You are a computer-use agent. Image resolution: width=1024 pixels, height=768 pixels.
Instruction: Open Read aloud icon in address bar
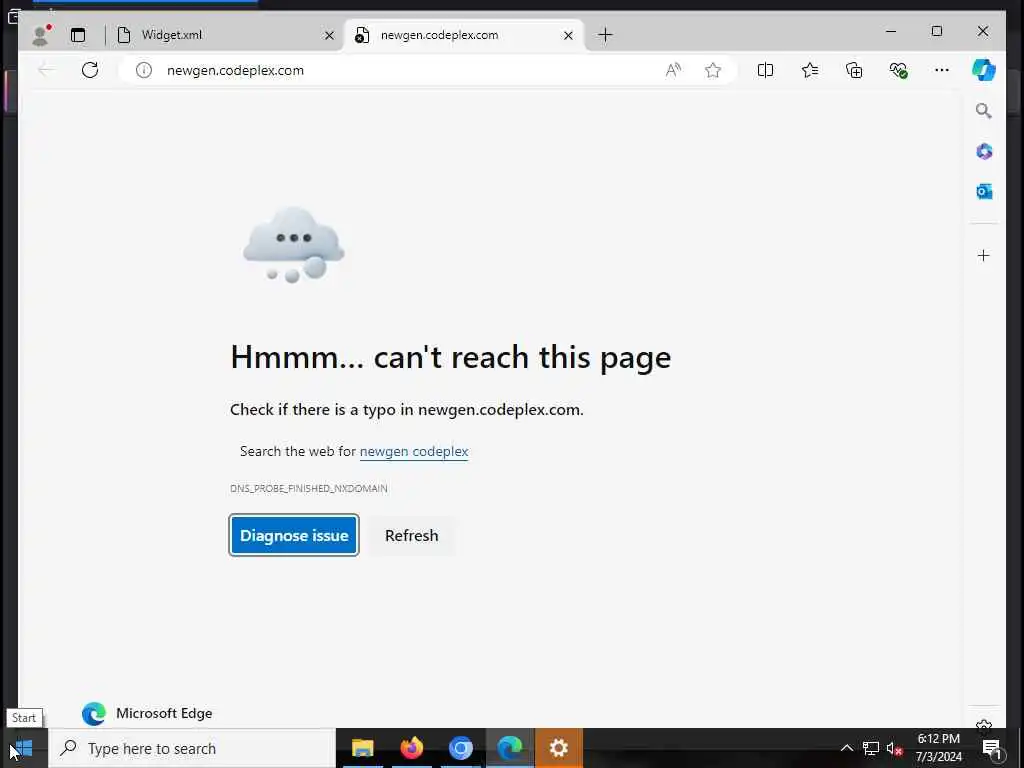[673, 70]
